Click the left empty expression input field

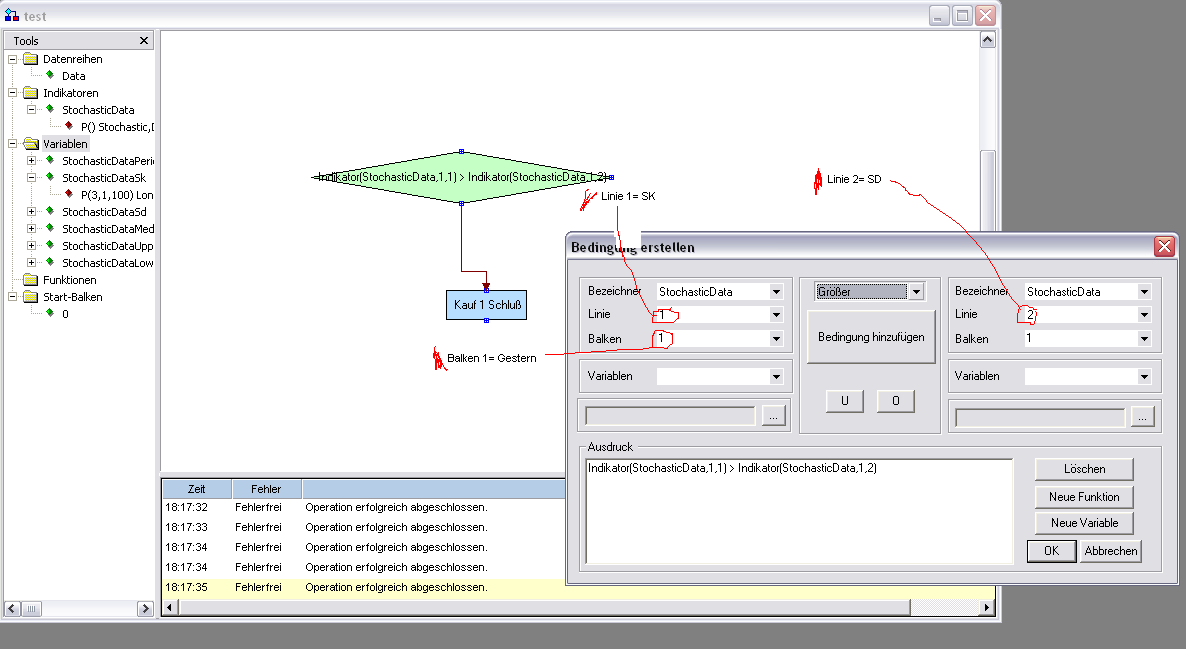tap(670, 416)
